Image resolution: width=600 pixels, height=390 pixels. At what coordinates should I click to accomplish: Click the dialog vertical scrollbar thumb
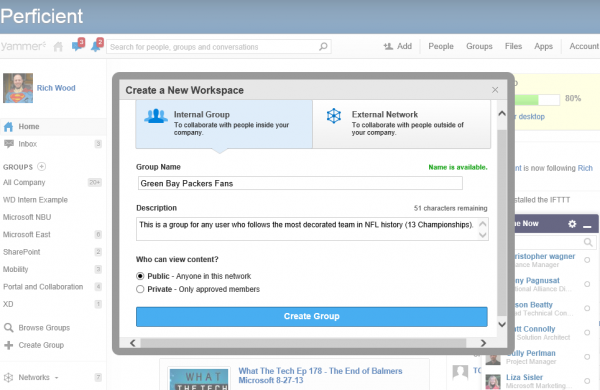coord(502,222)
